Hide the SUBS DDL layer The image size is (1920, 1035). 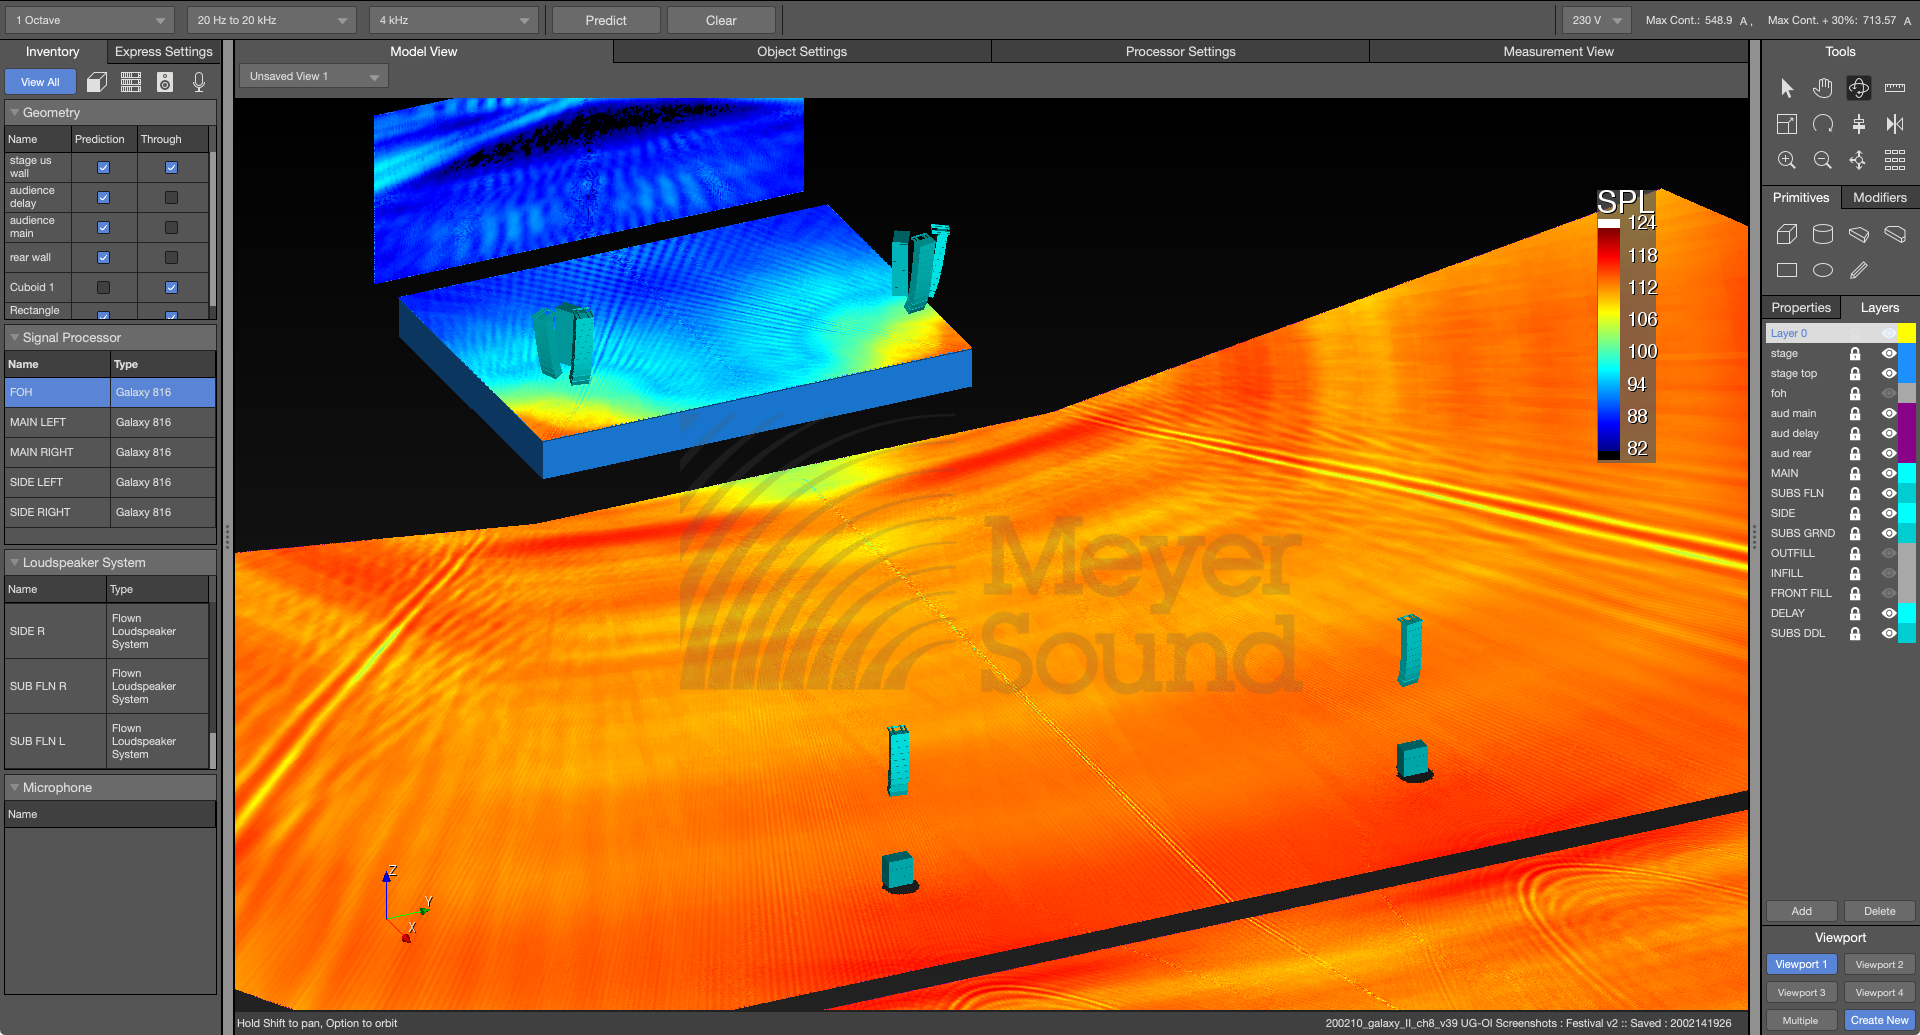click(x=1889, y=633)
